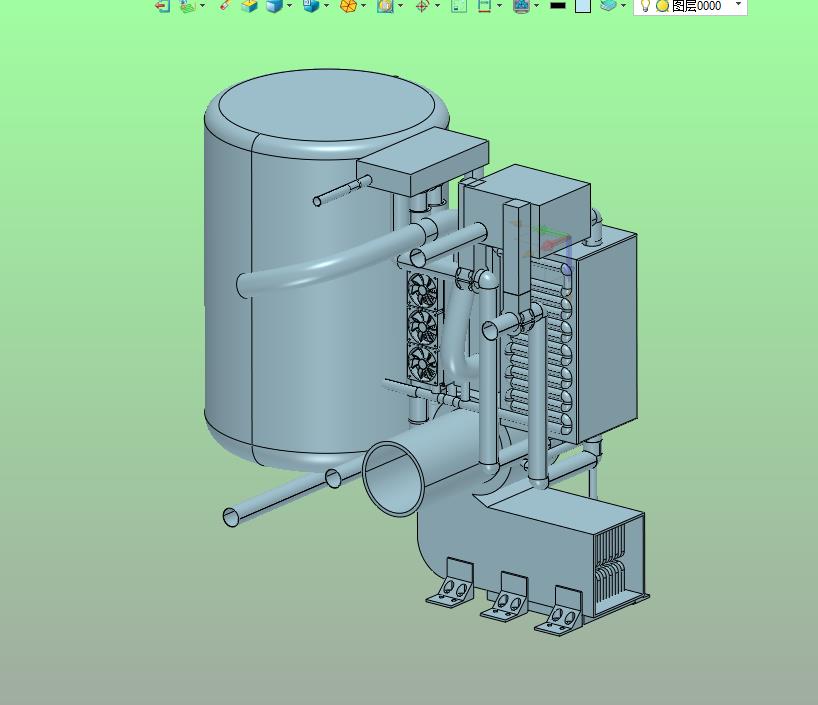Click the green document page icon
The height and width of the screenshot is (705, 818).
coord(459,6)
